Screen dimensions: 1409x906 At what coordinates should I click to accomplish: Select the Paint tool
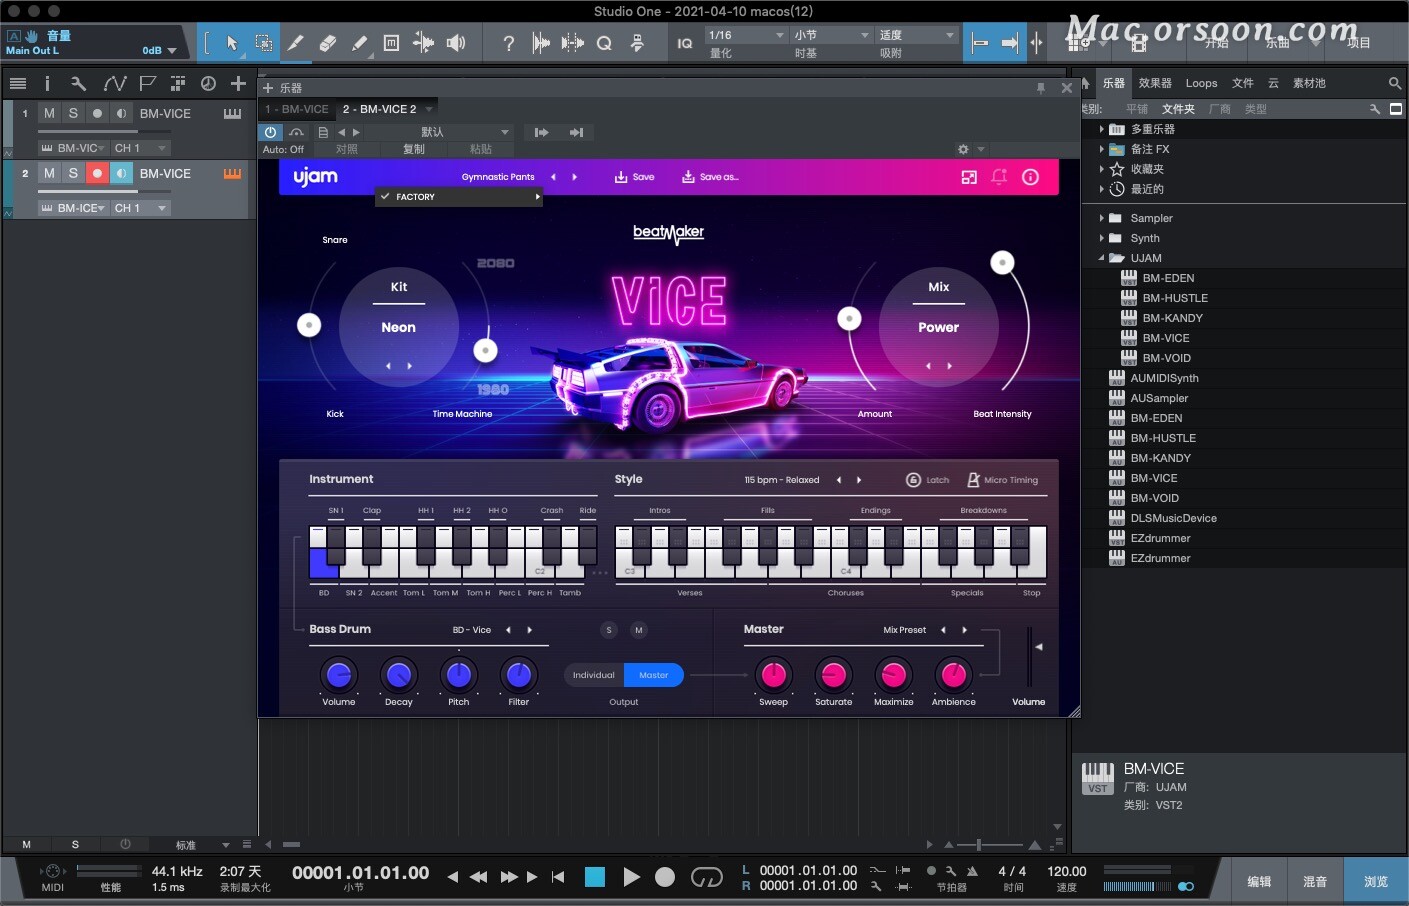point(359,43)
